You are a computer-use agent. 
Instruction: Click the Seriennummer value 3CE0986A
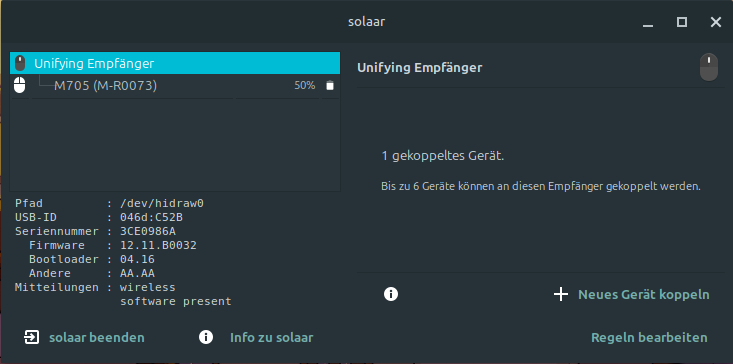(x=148, y=231)
